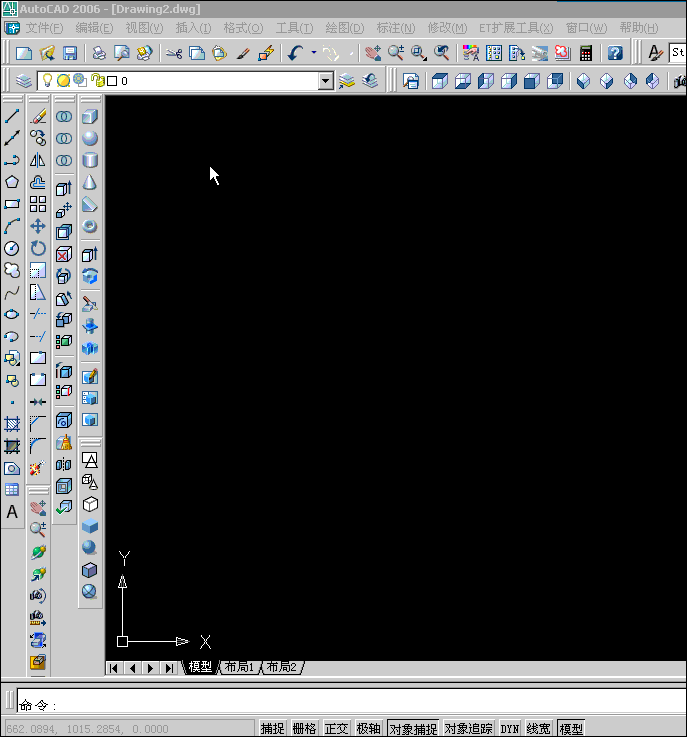
Task: Select the Array modify tool
Action: click(x=38, y=204)
